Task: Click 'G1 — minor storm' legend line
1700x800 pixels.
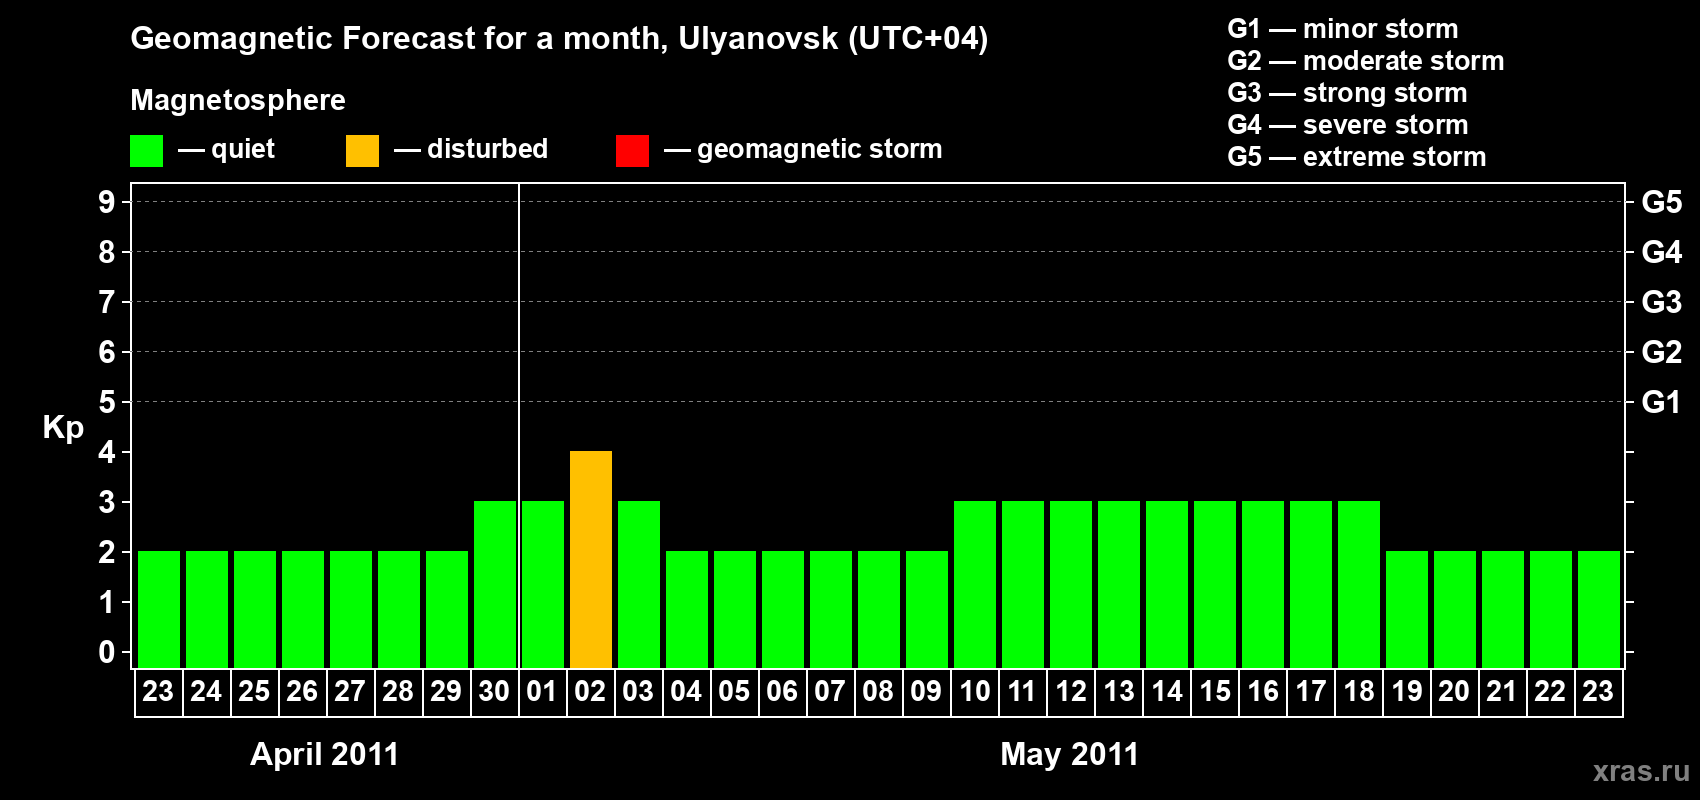Action: click(x=1343, y=29)
